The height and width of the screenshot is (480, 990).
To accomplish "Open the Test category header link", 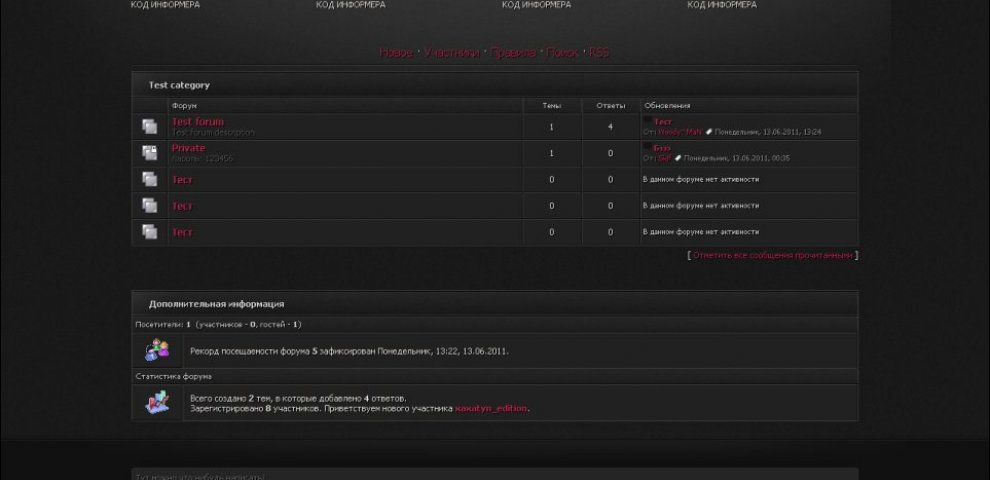I will click(x=179, y=85).
